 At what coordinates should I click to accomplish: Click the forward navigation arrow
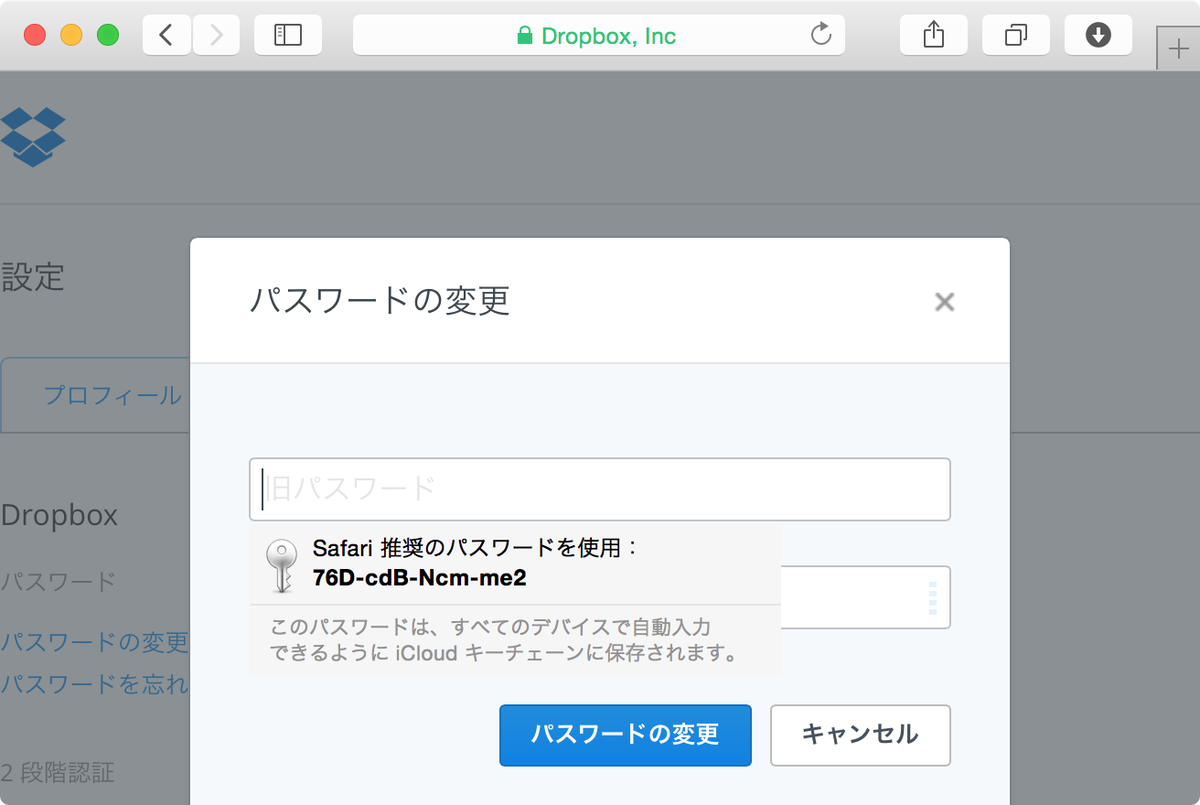pyautogui.click(x=216, y=36)
